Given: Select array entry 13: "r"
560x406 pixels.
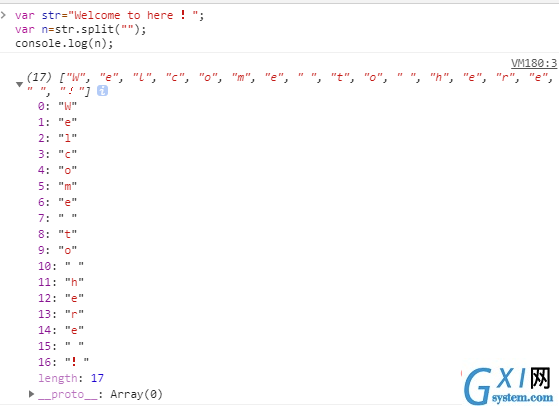Looking at the screenshot, I should pos(61,314).
